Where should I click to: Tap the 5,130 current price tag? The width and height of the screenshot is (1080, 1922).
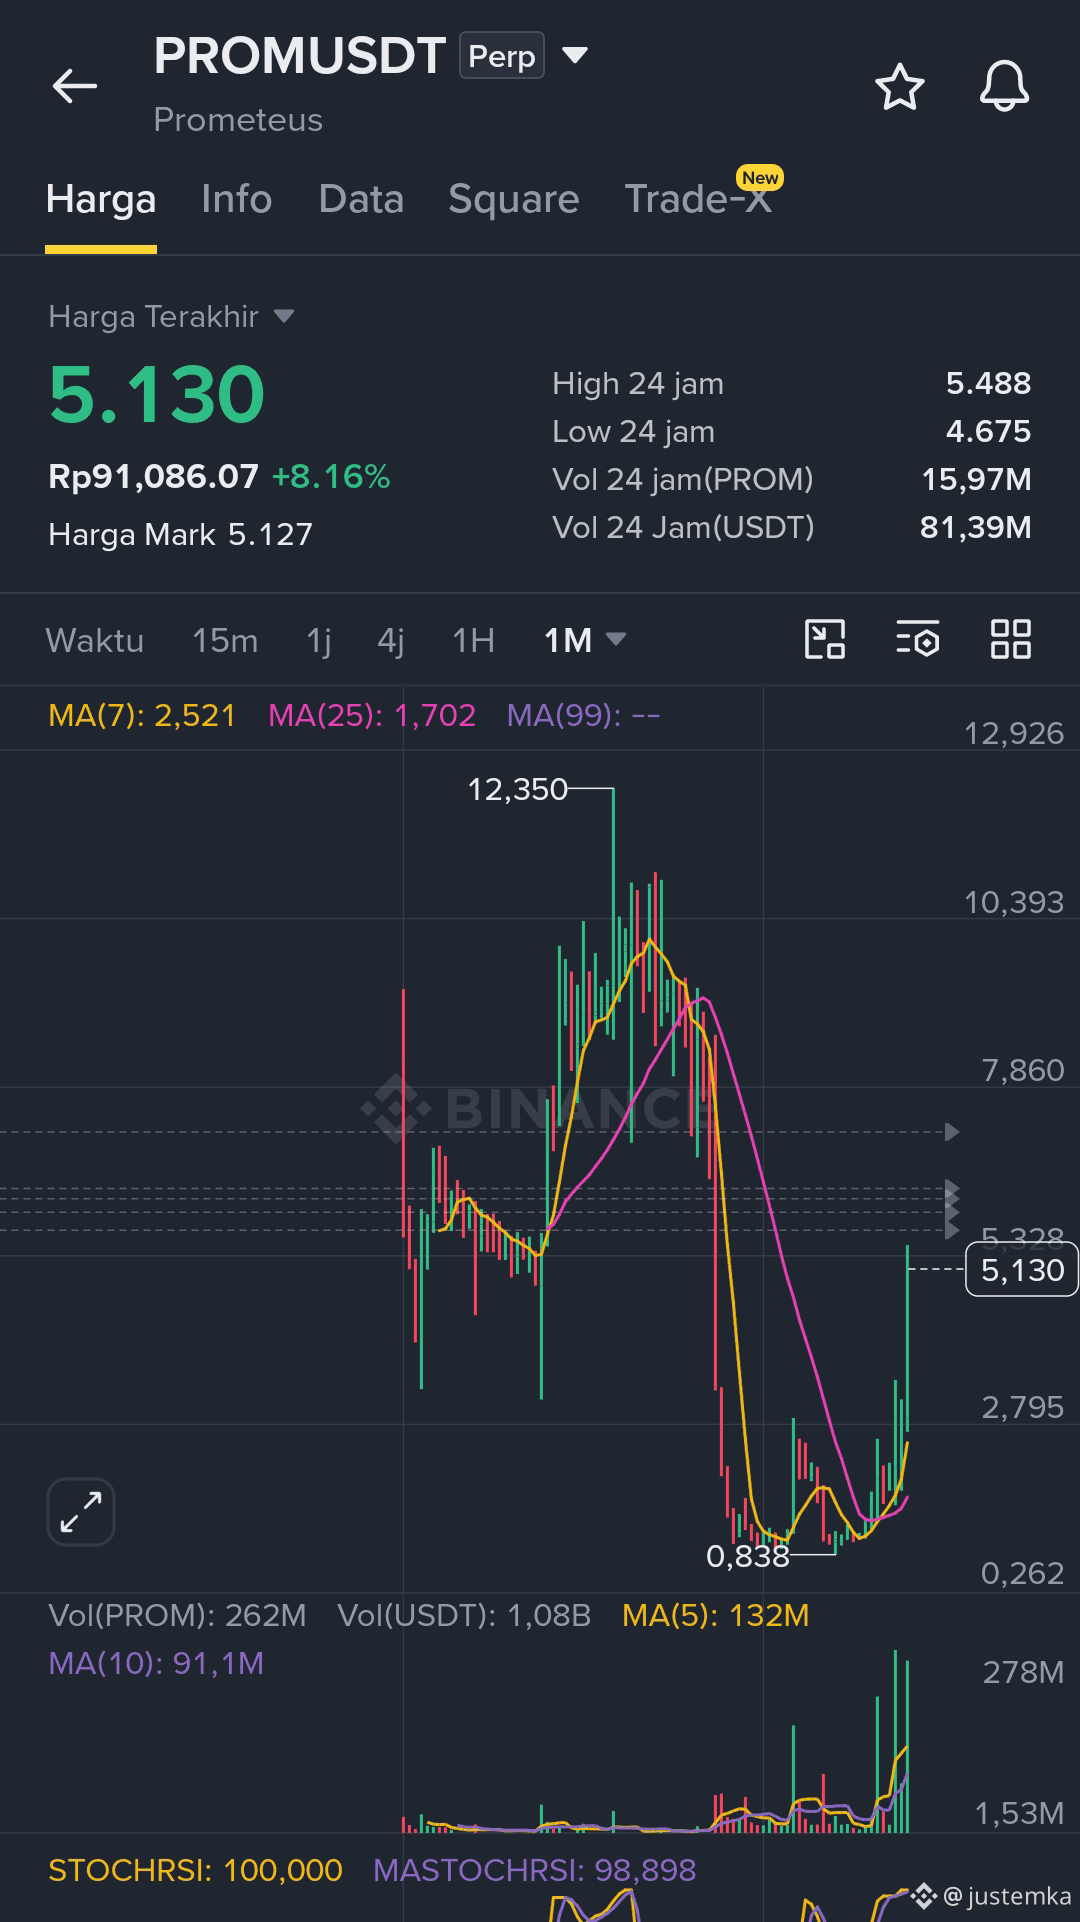pos(1022,1270)
